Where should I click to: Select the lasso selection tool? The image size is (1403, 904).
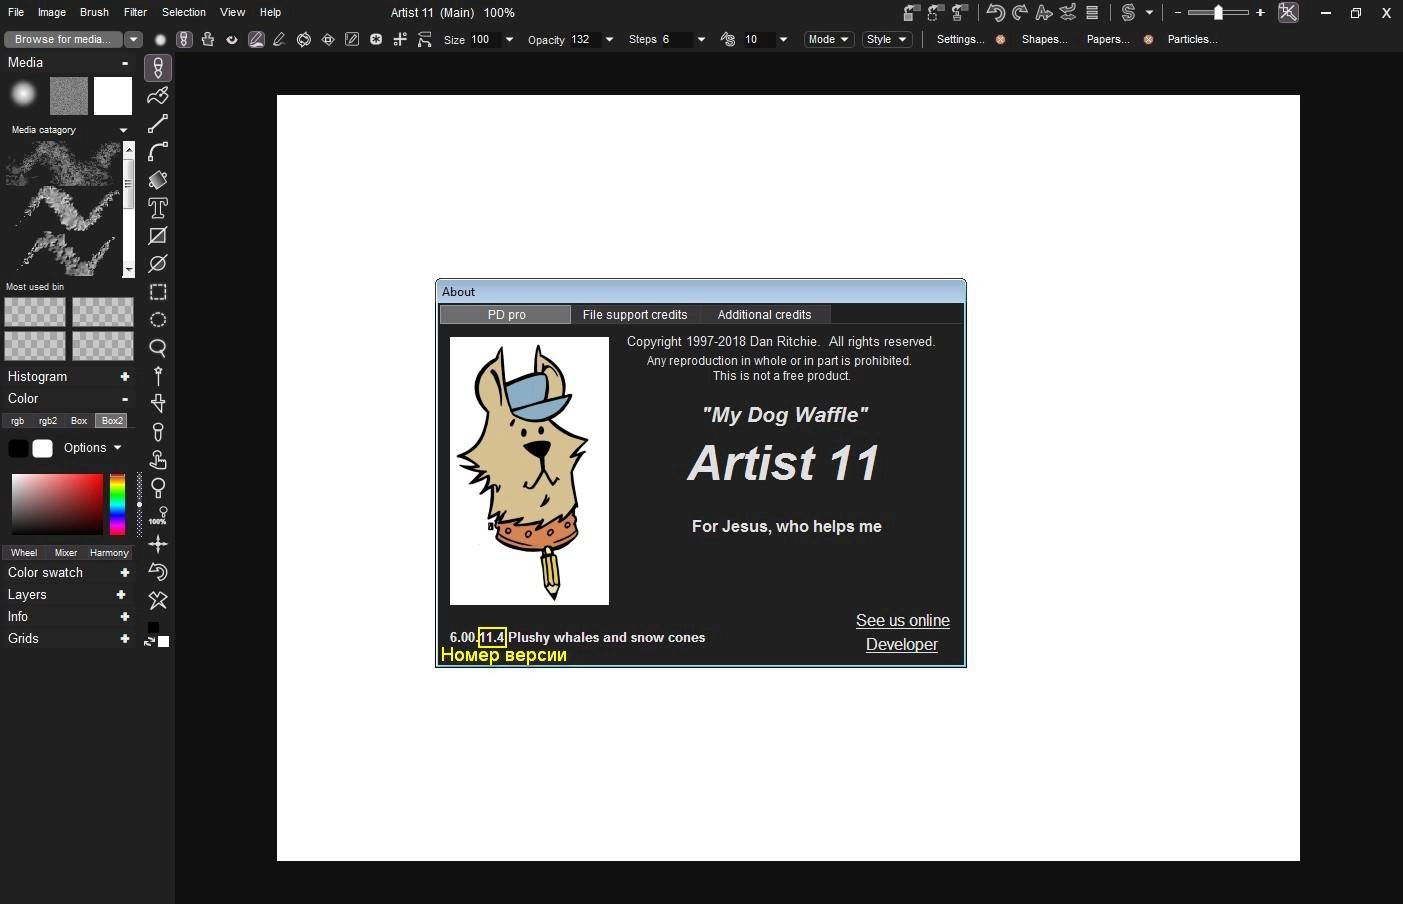pos(158,348)
